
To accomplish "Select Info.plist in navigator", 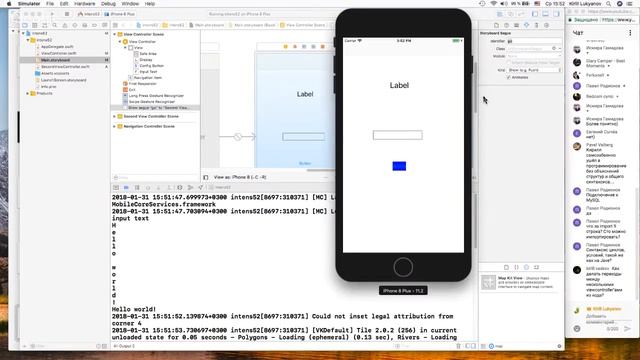I will click(x=49, y=87).
